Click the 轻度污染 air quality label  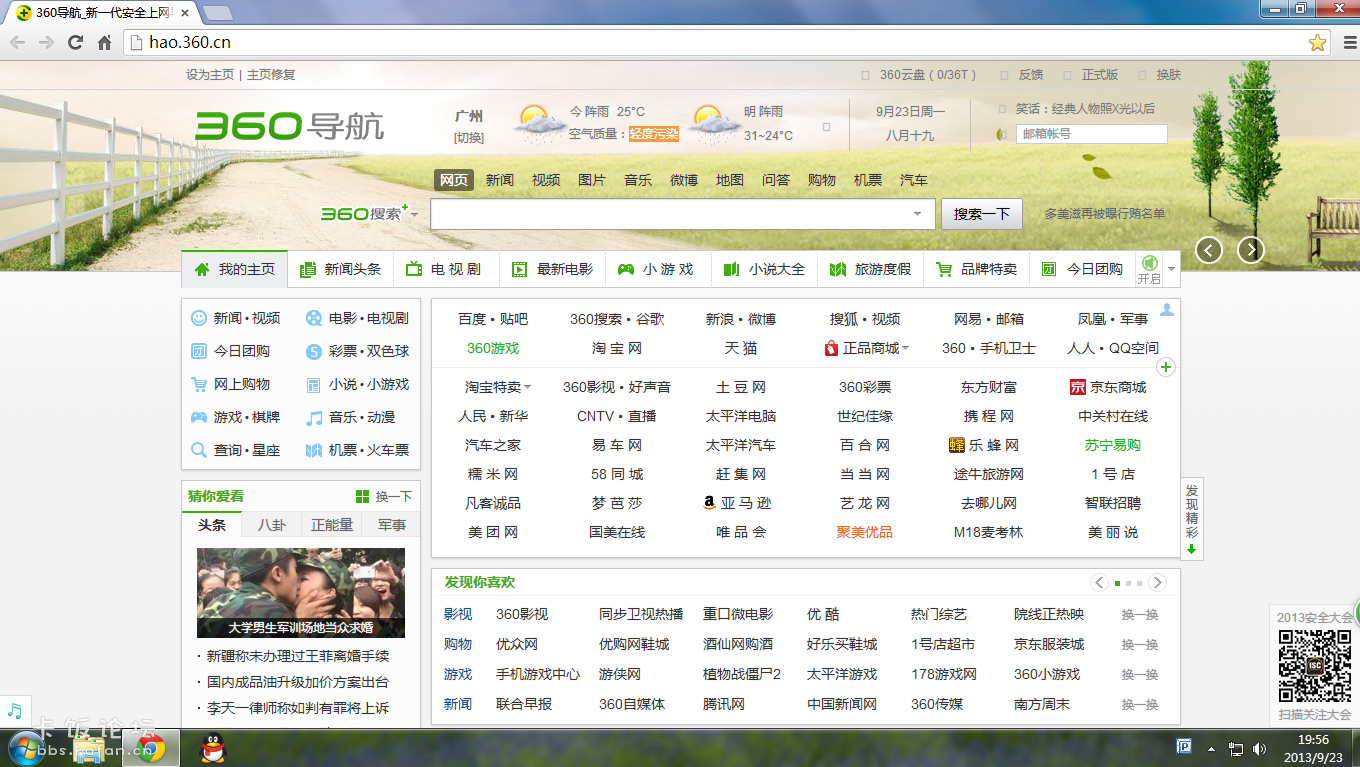654,134
